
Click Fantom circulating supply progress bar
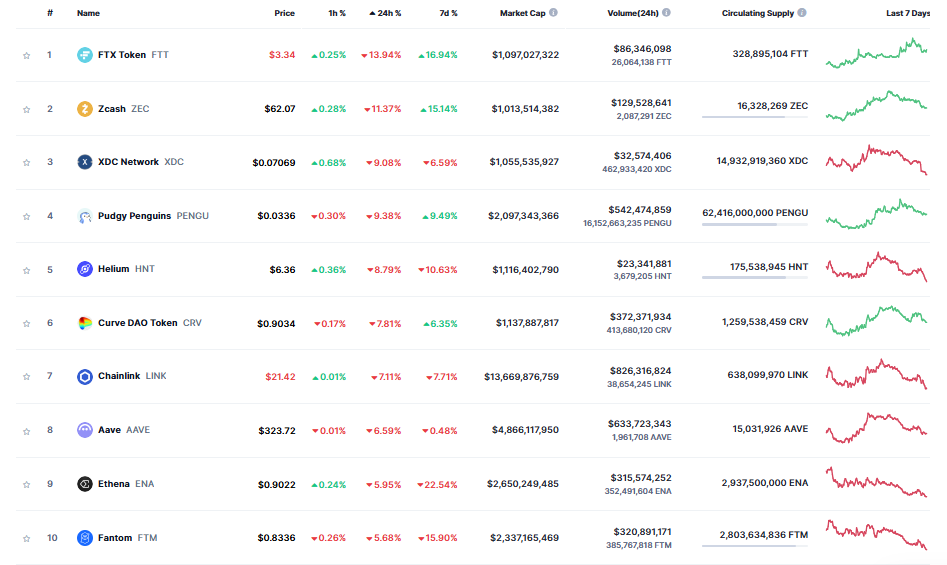click(x=755, y=546)
